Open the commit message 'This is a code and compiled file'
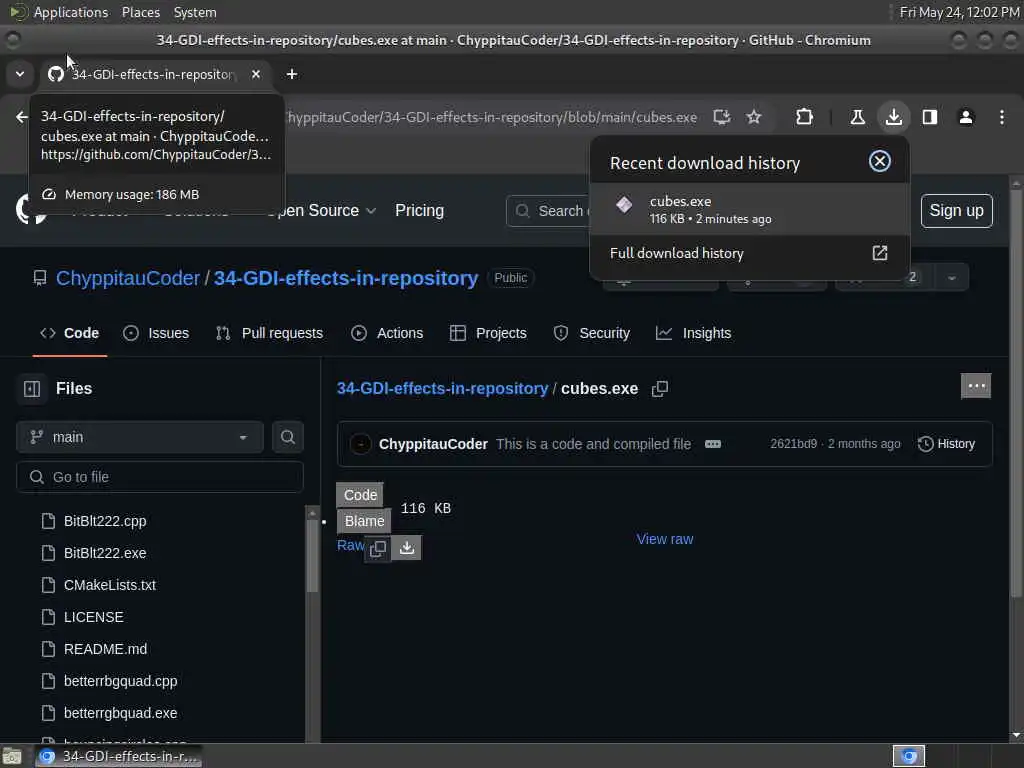The height and width of the screenshot is (768, 1024). coord(593,444)
